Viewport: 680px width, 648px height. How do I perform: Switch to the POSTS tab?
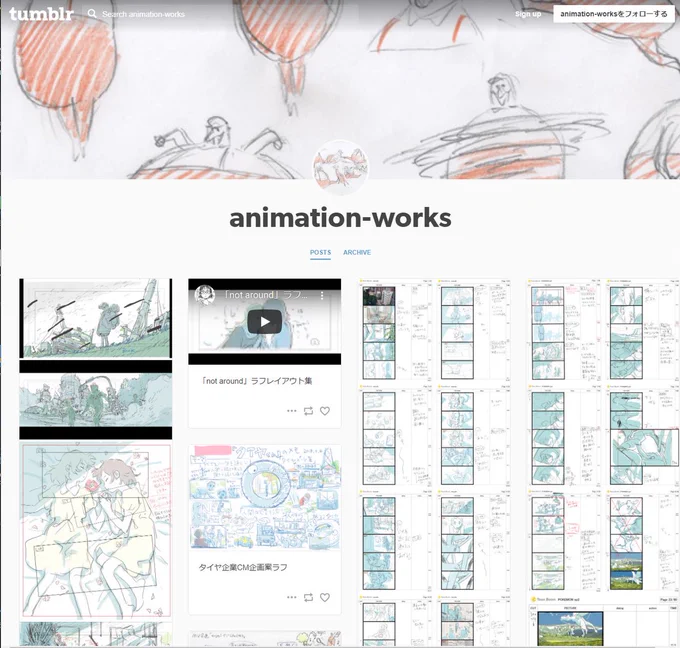tap(320, 252)
